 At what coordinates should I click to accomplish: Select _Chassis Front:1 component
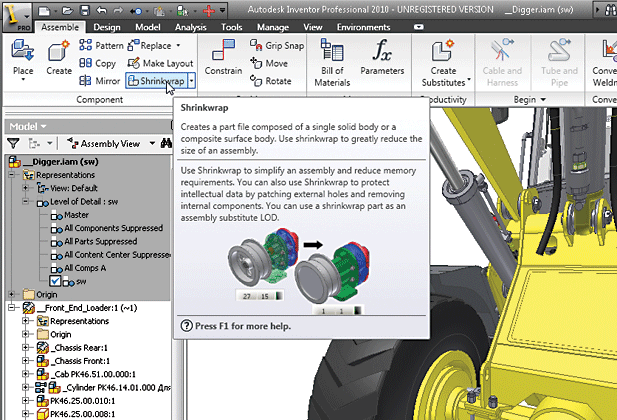tap(74, 361)
